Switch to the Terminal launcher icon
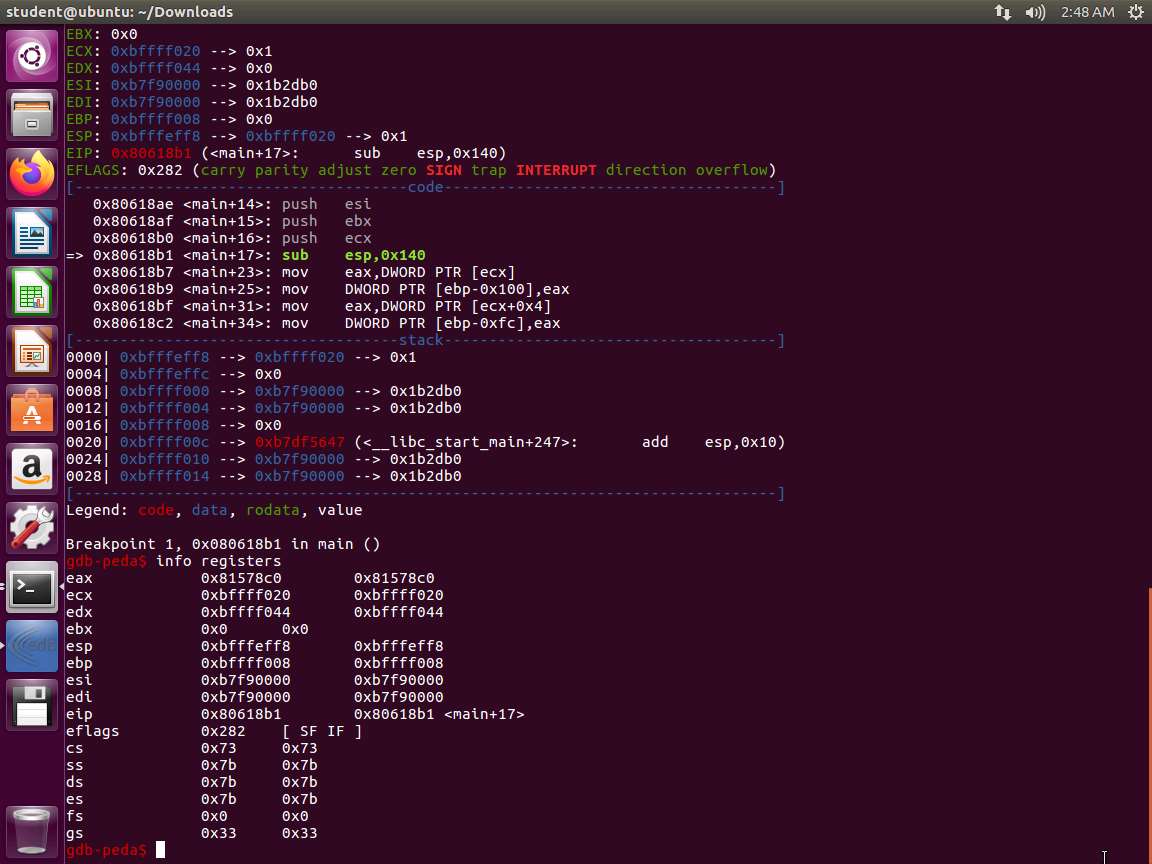 click(x=32, y=587)
